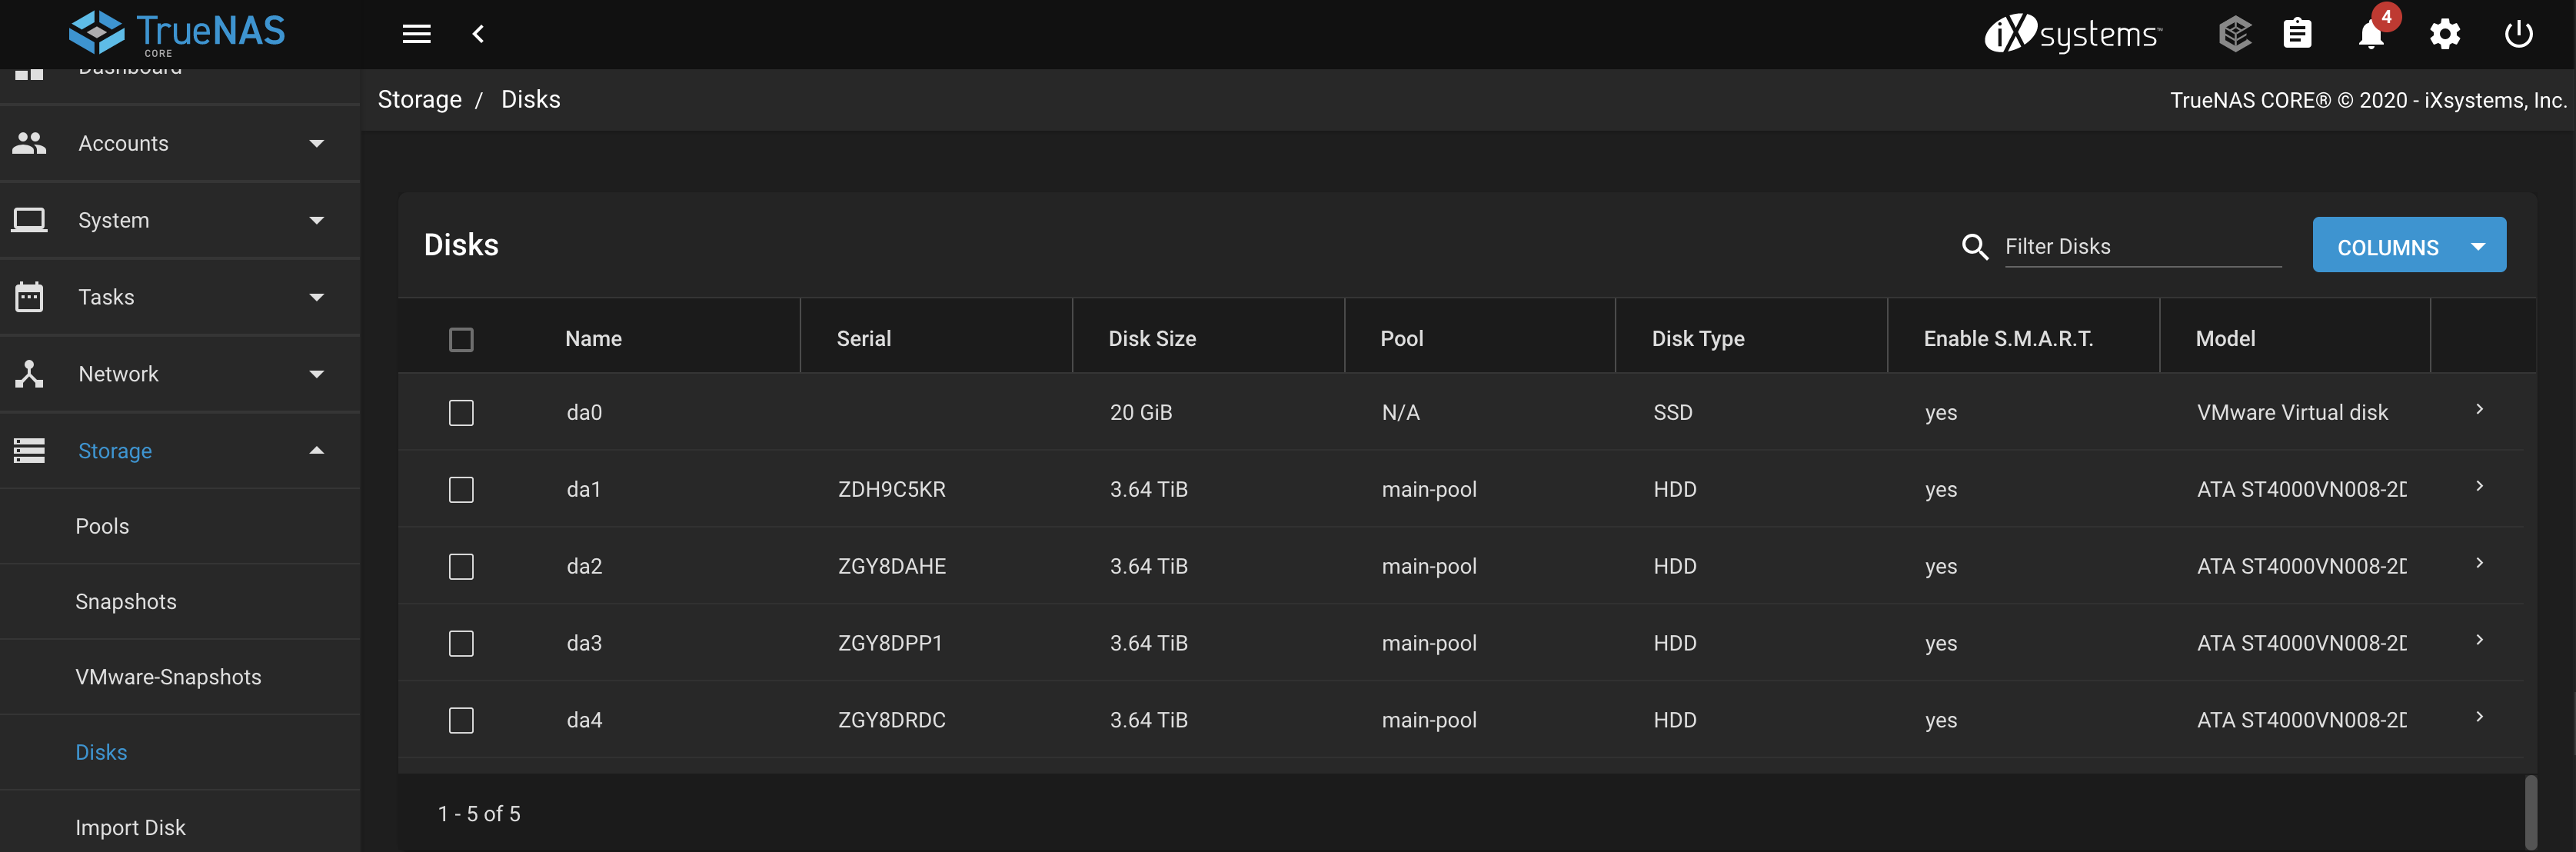Open the navigation hamburger menu
The height and width of the screenshot is (852, 2576).
pyautogui.click(x=416, y=33)
